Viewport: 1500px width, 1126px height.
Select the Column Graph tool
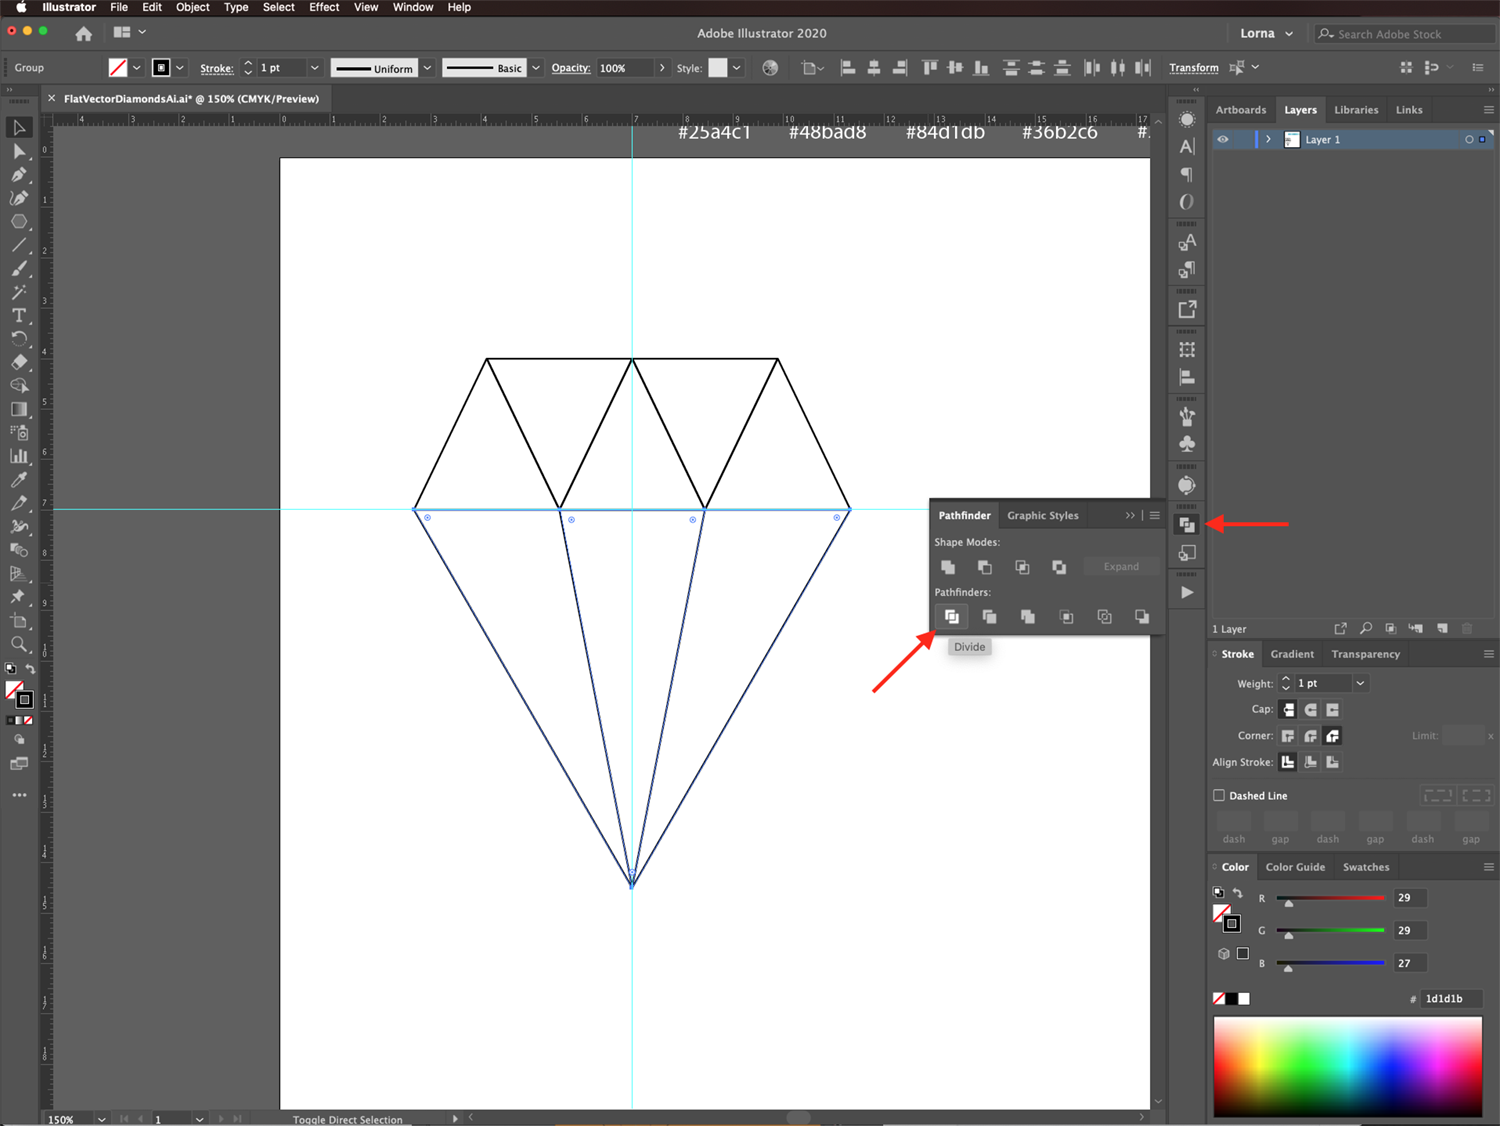click(x=19, y=456)
